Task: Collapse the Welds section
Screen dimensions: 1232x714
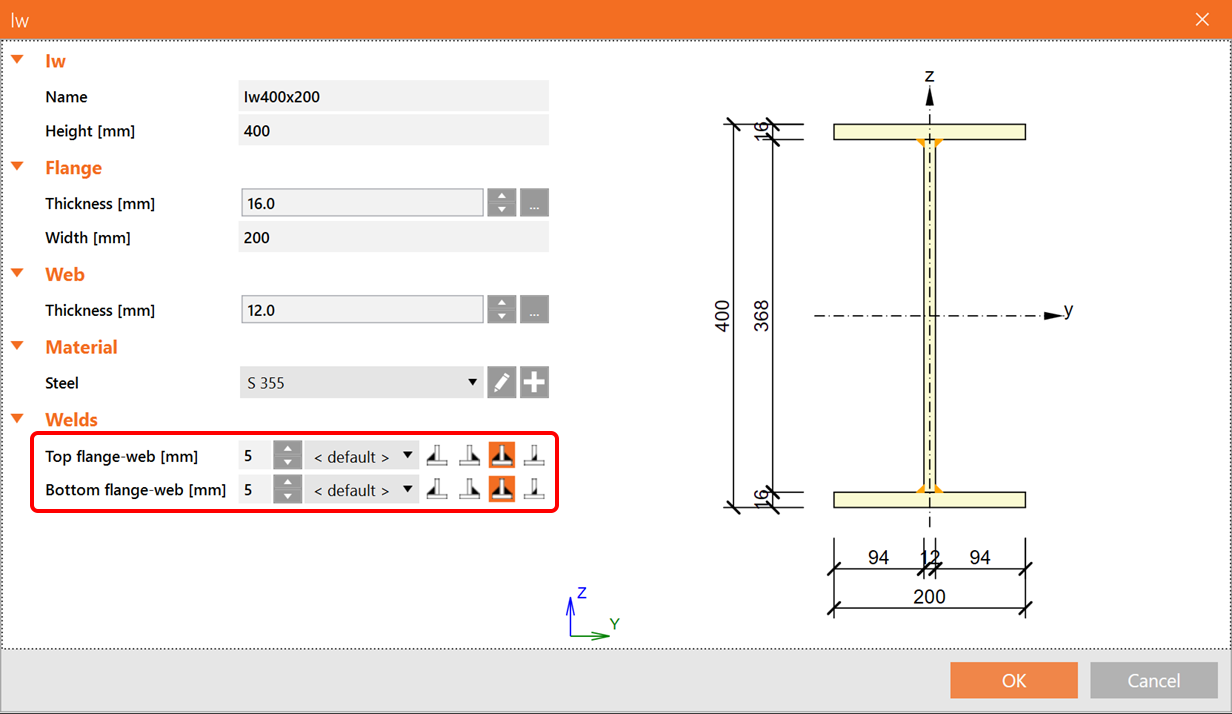Action: click(17, 419)
